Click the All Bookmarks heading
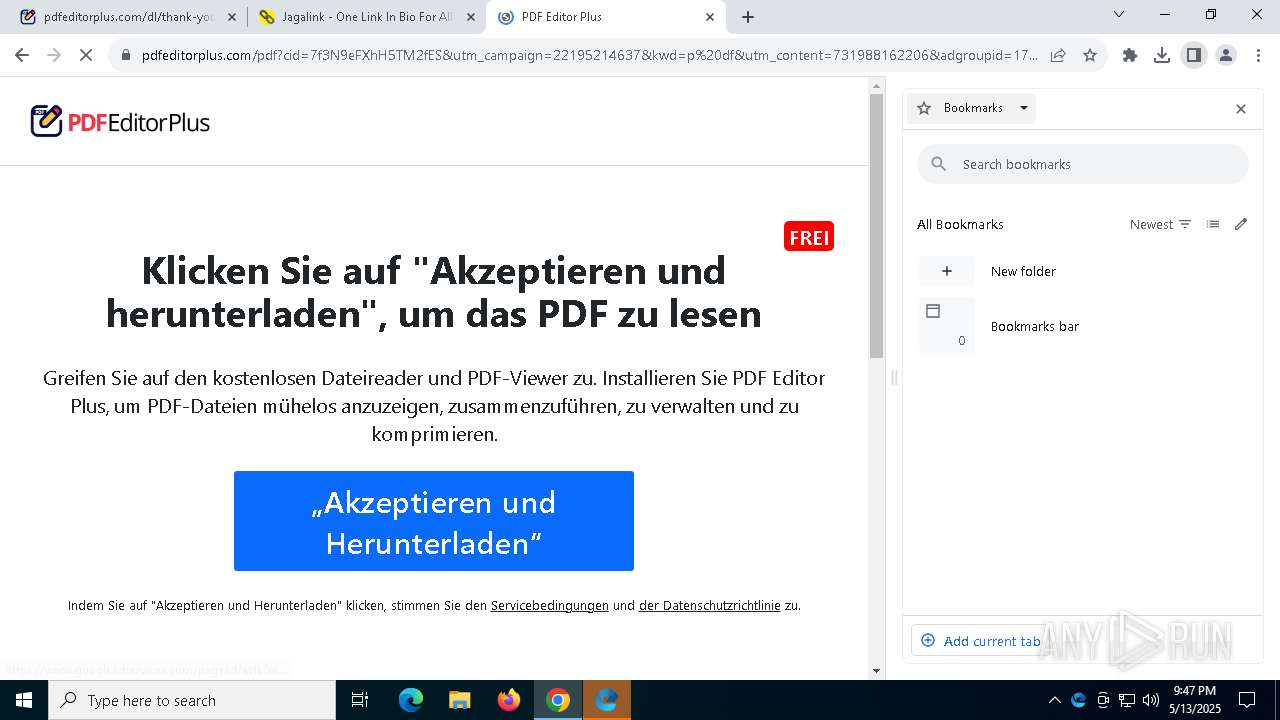The width and height of the screenshot is (1280, 720). pos(960,224)
